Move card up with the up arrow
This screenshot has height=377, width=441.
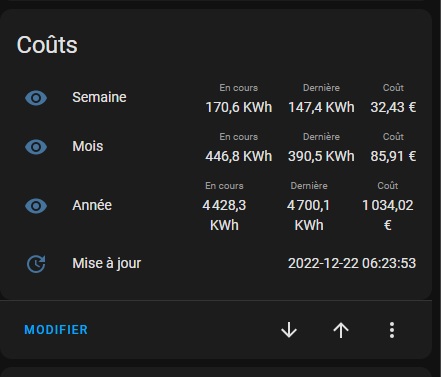[x=341, y=330]
